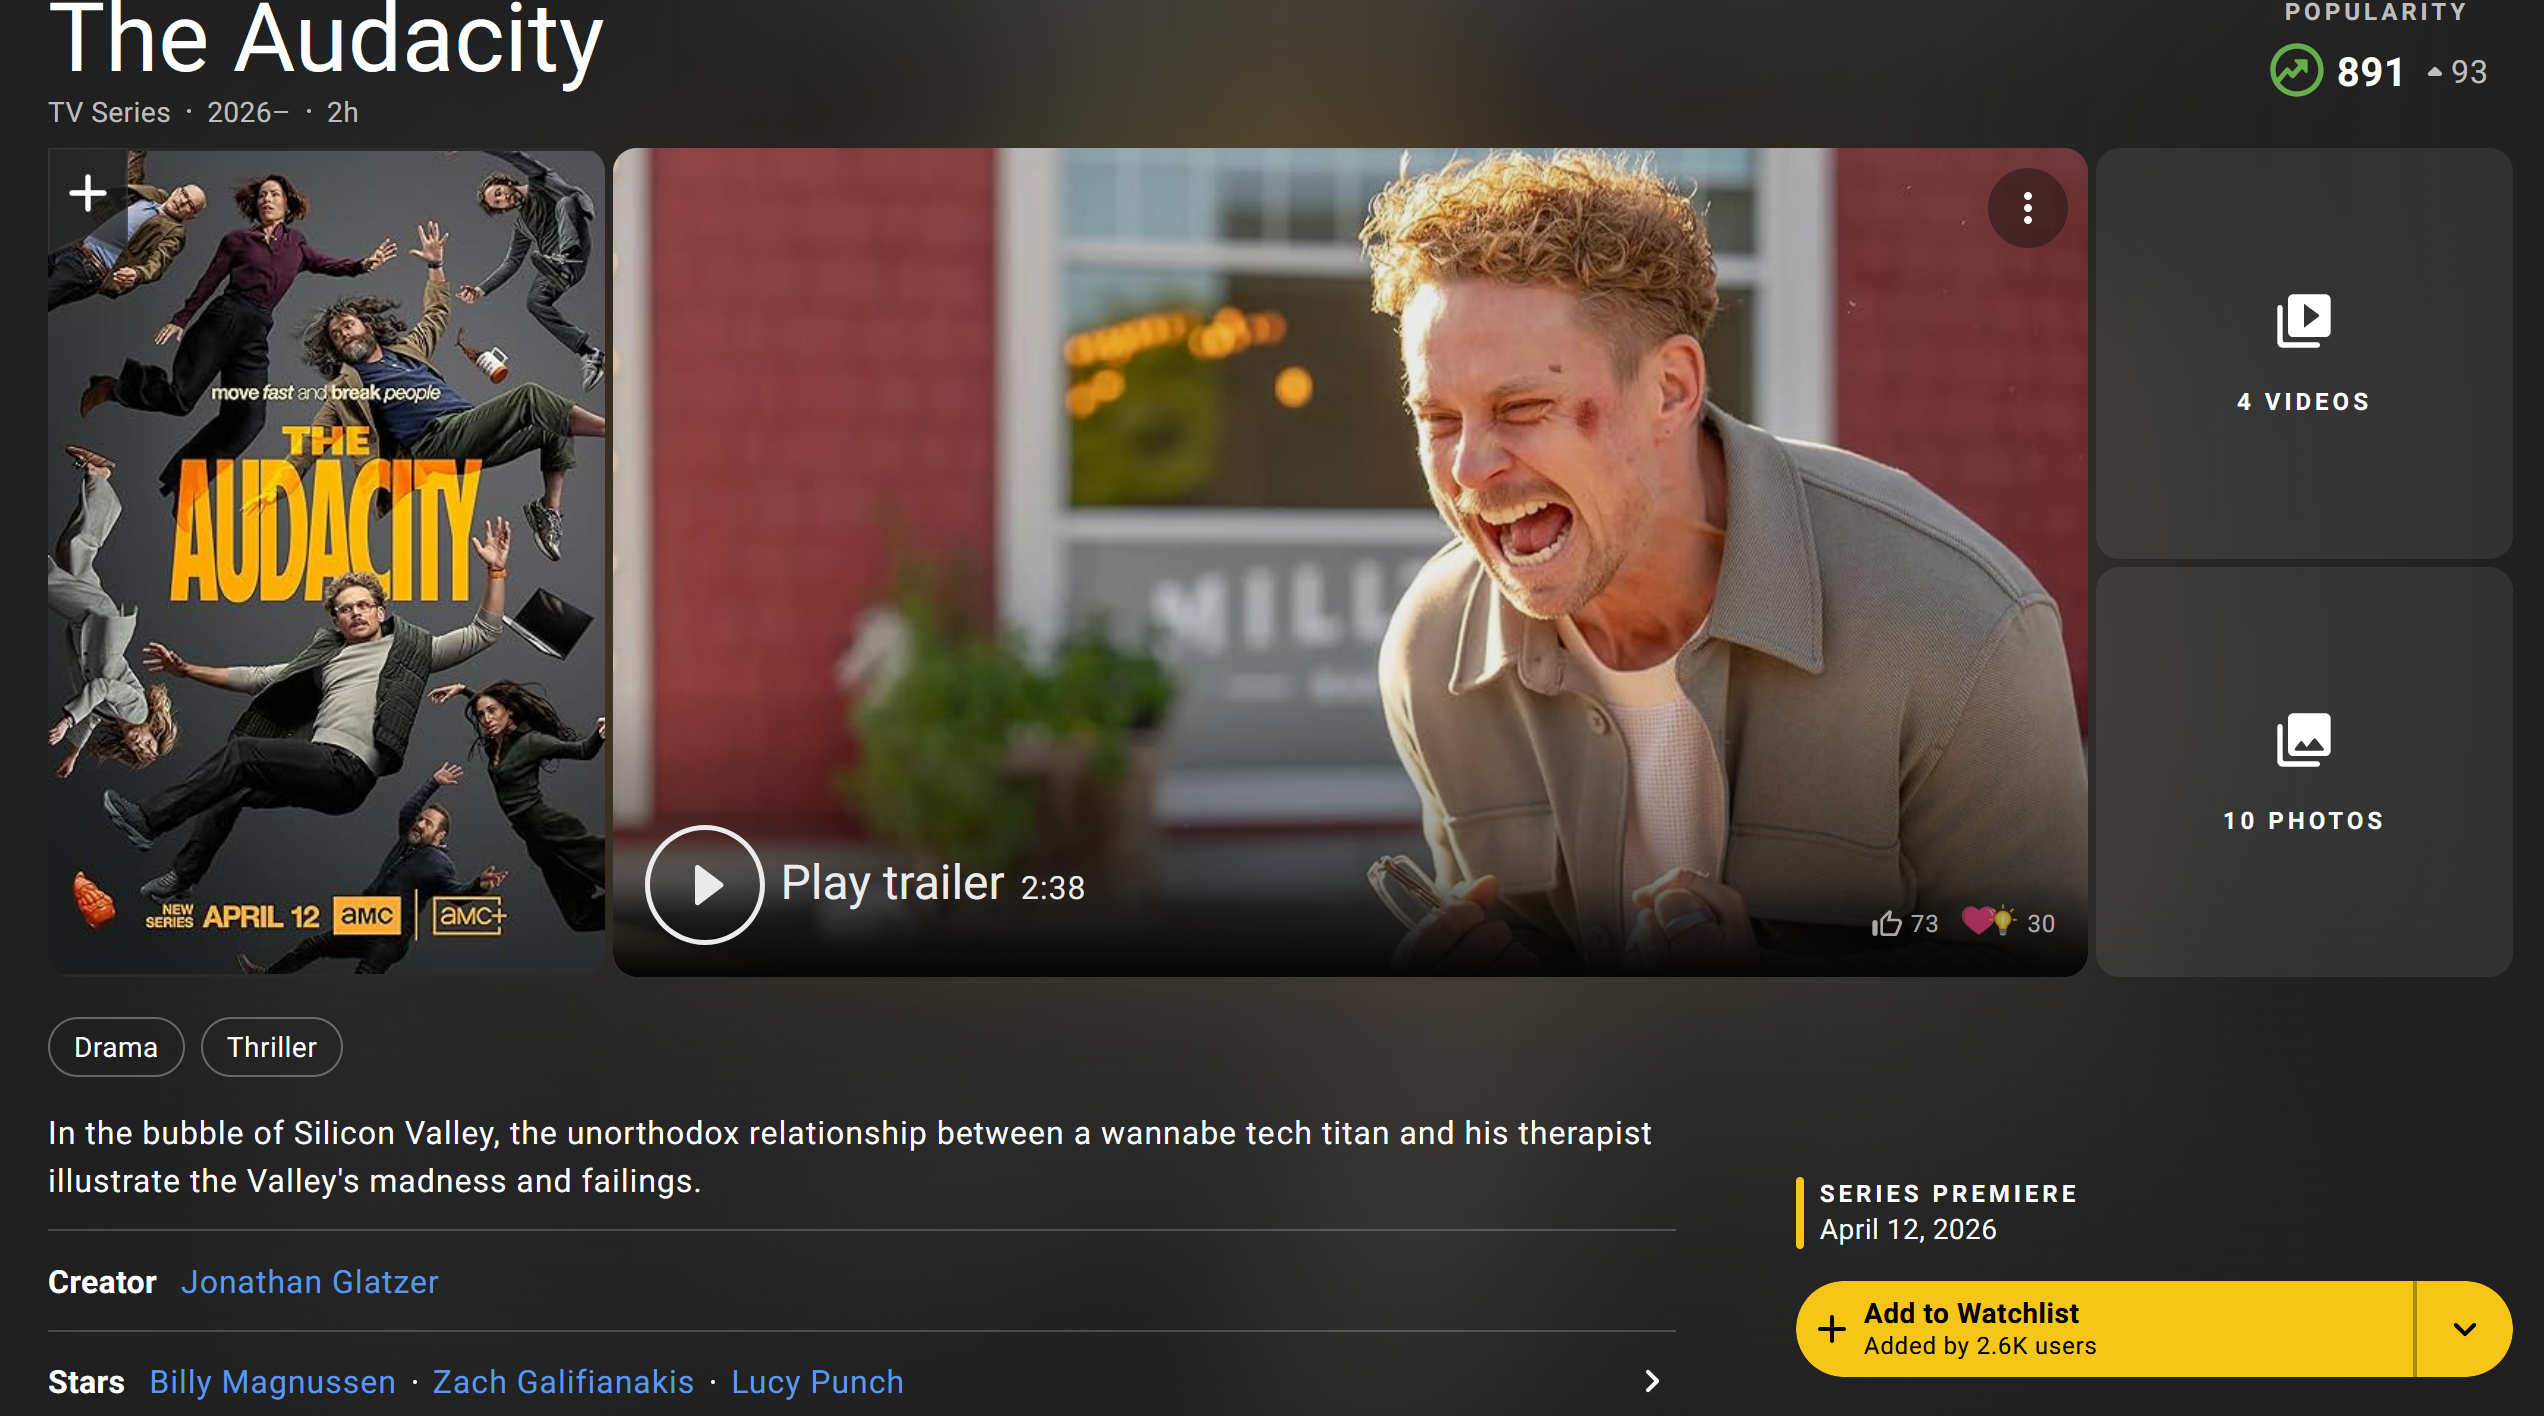Click the green popularity trending icon
Viewport: 2544px width, 1416px height.
[2296, 71]
